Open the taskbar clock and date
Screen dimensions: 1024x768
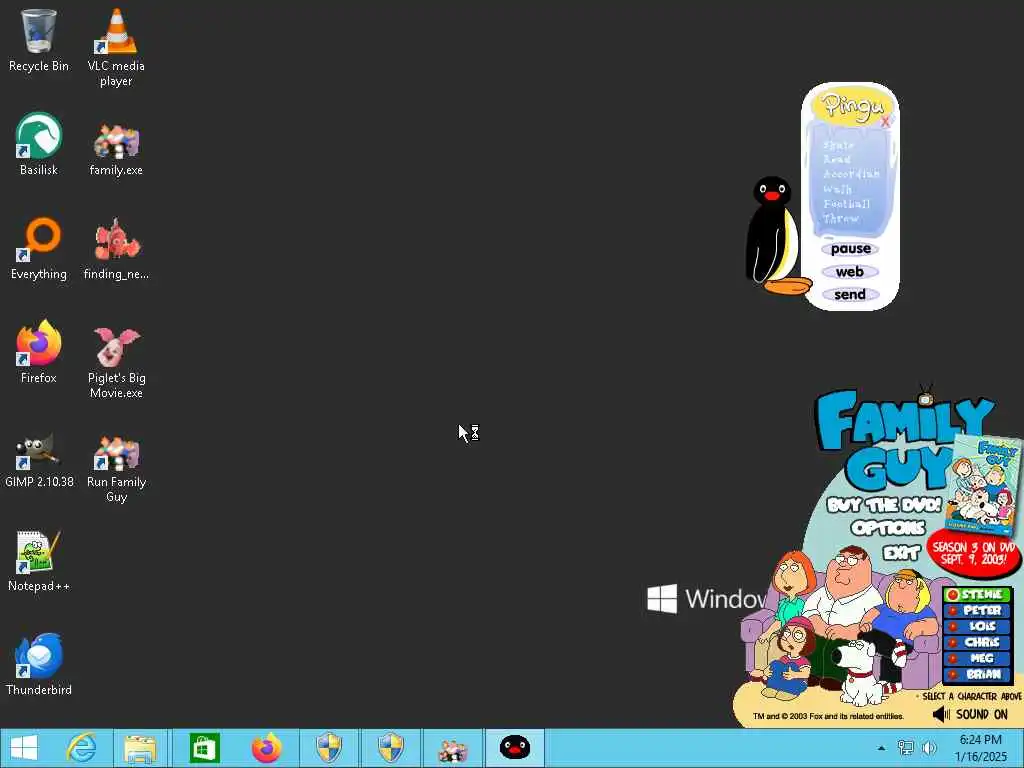pyautogui.click(x=981, y=748)
